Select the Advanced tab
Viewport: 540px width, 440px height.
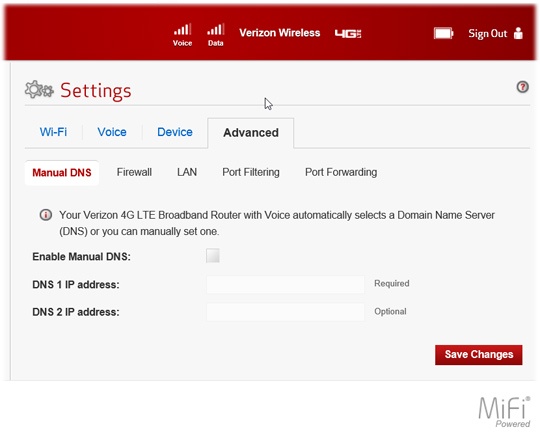(x=251, y=133)
